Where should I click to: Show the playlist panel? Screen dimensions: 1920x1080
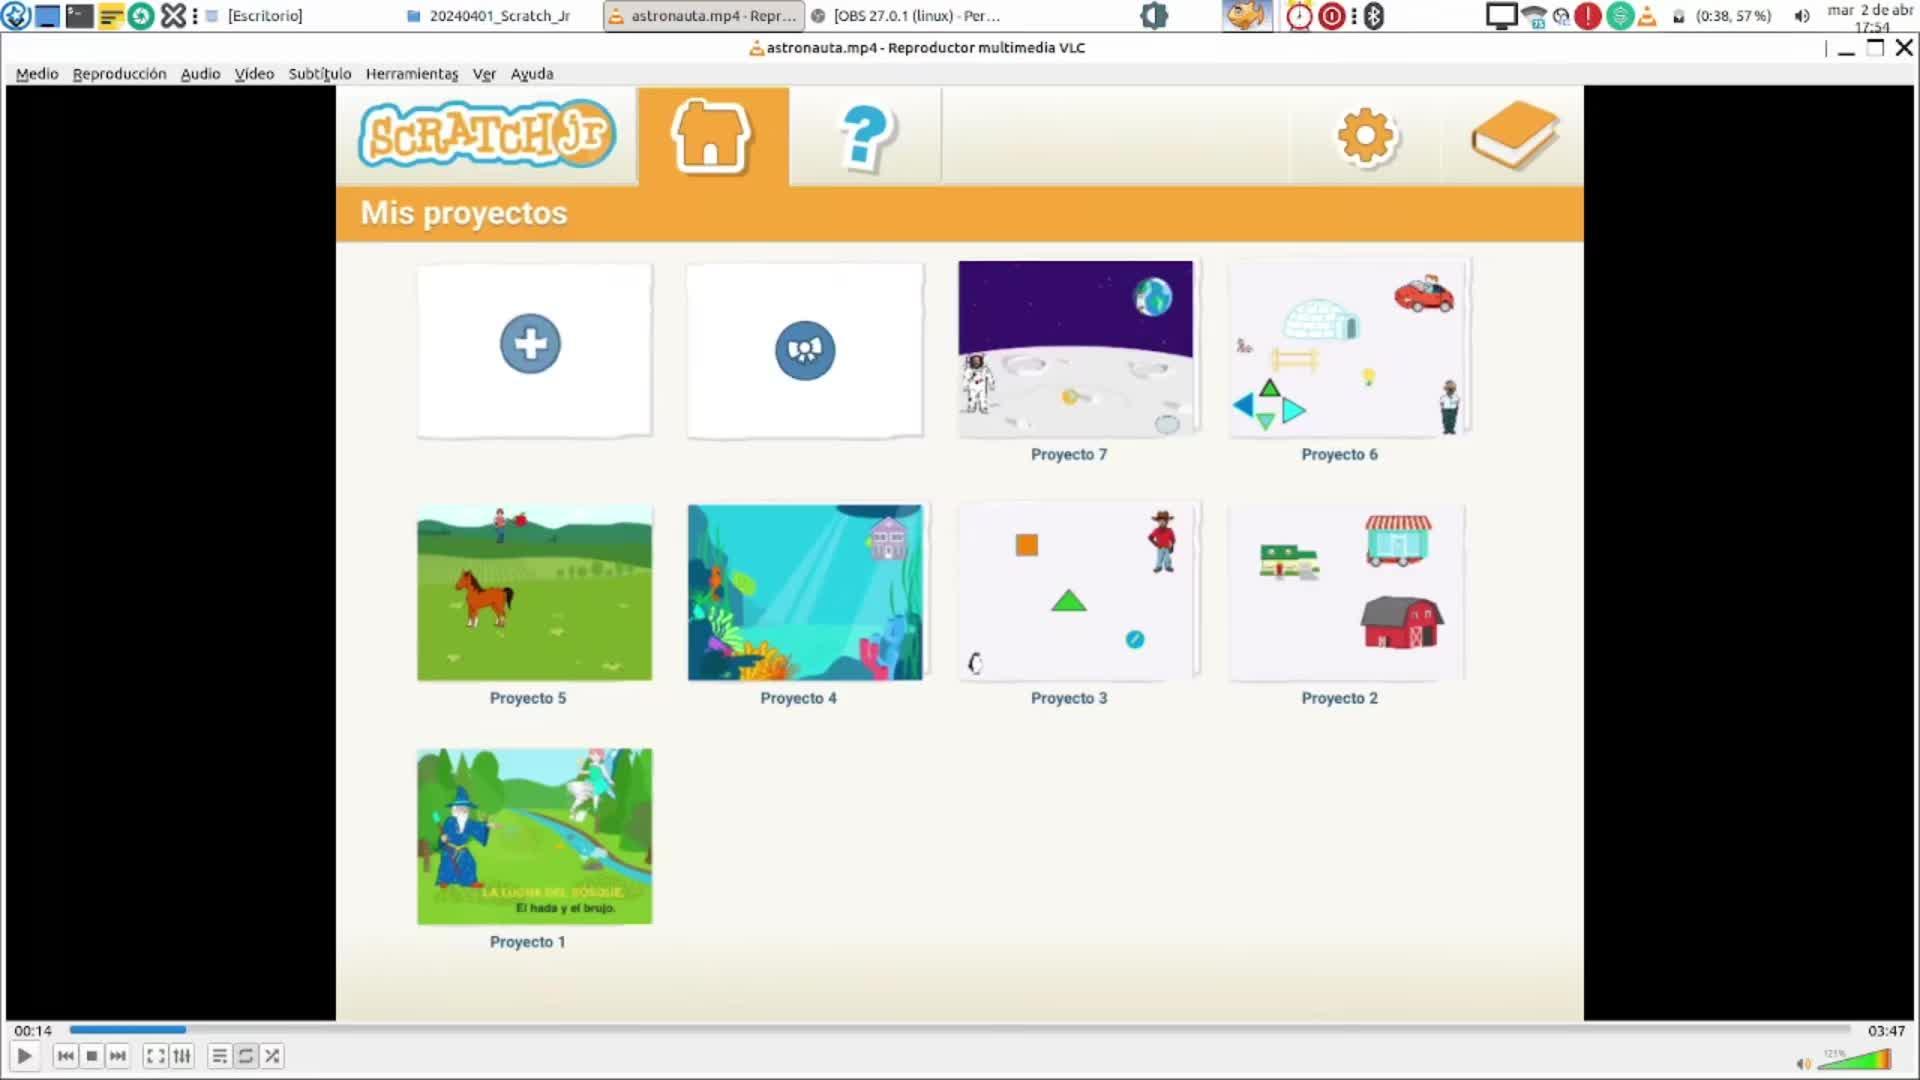coord(220,1056)
